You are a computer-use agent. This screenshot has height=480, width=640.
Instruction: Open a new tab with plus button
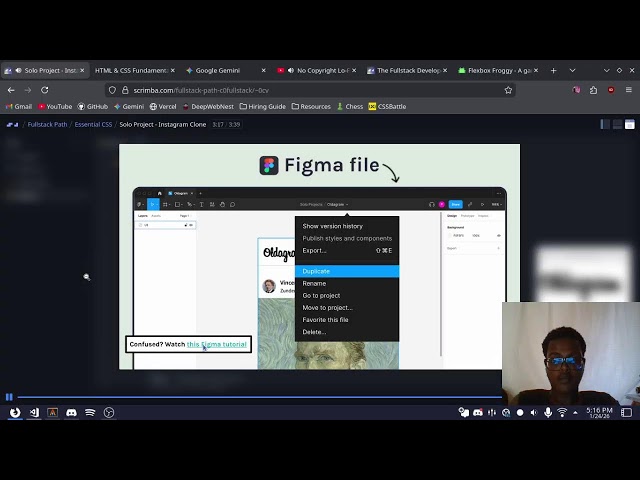553,71
